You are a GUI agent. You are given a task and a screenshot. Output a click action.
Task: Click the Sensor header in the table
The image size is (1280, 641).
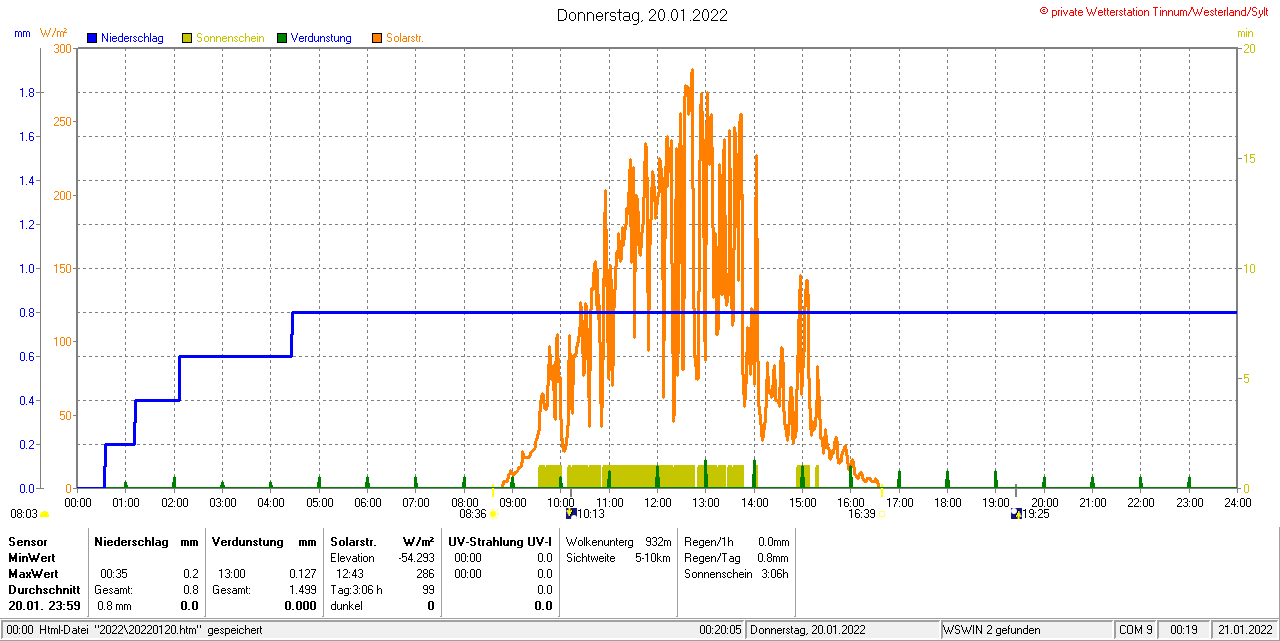pyautogui.click(x=27, y=541)
